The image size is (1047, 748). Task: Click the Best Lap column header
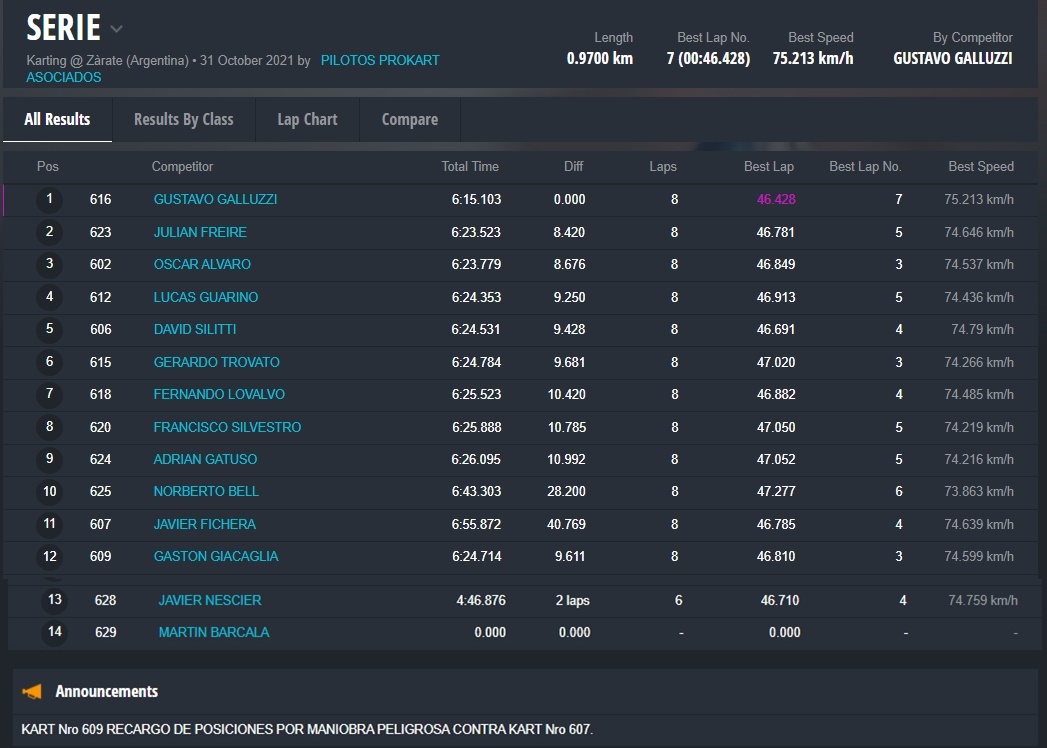pos(768,167)
